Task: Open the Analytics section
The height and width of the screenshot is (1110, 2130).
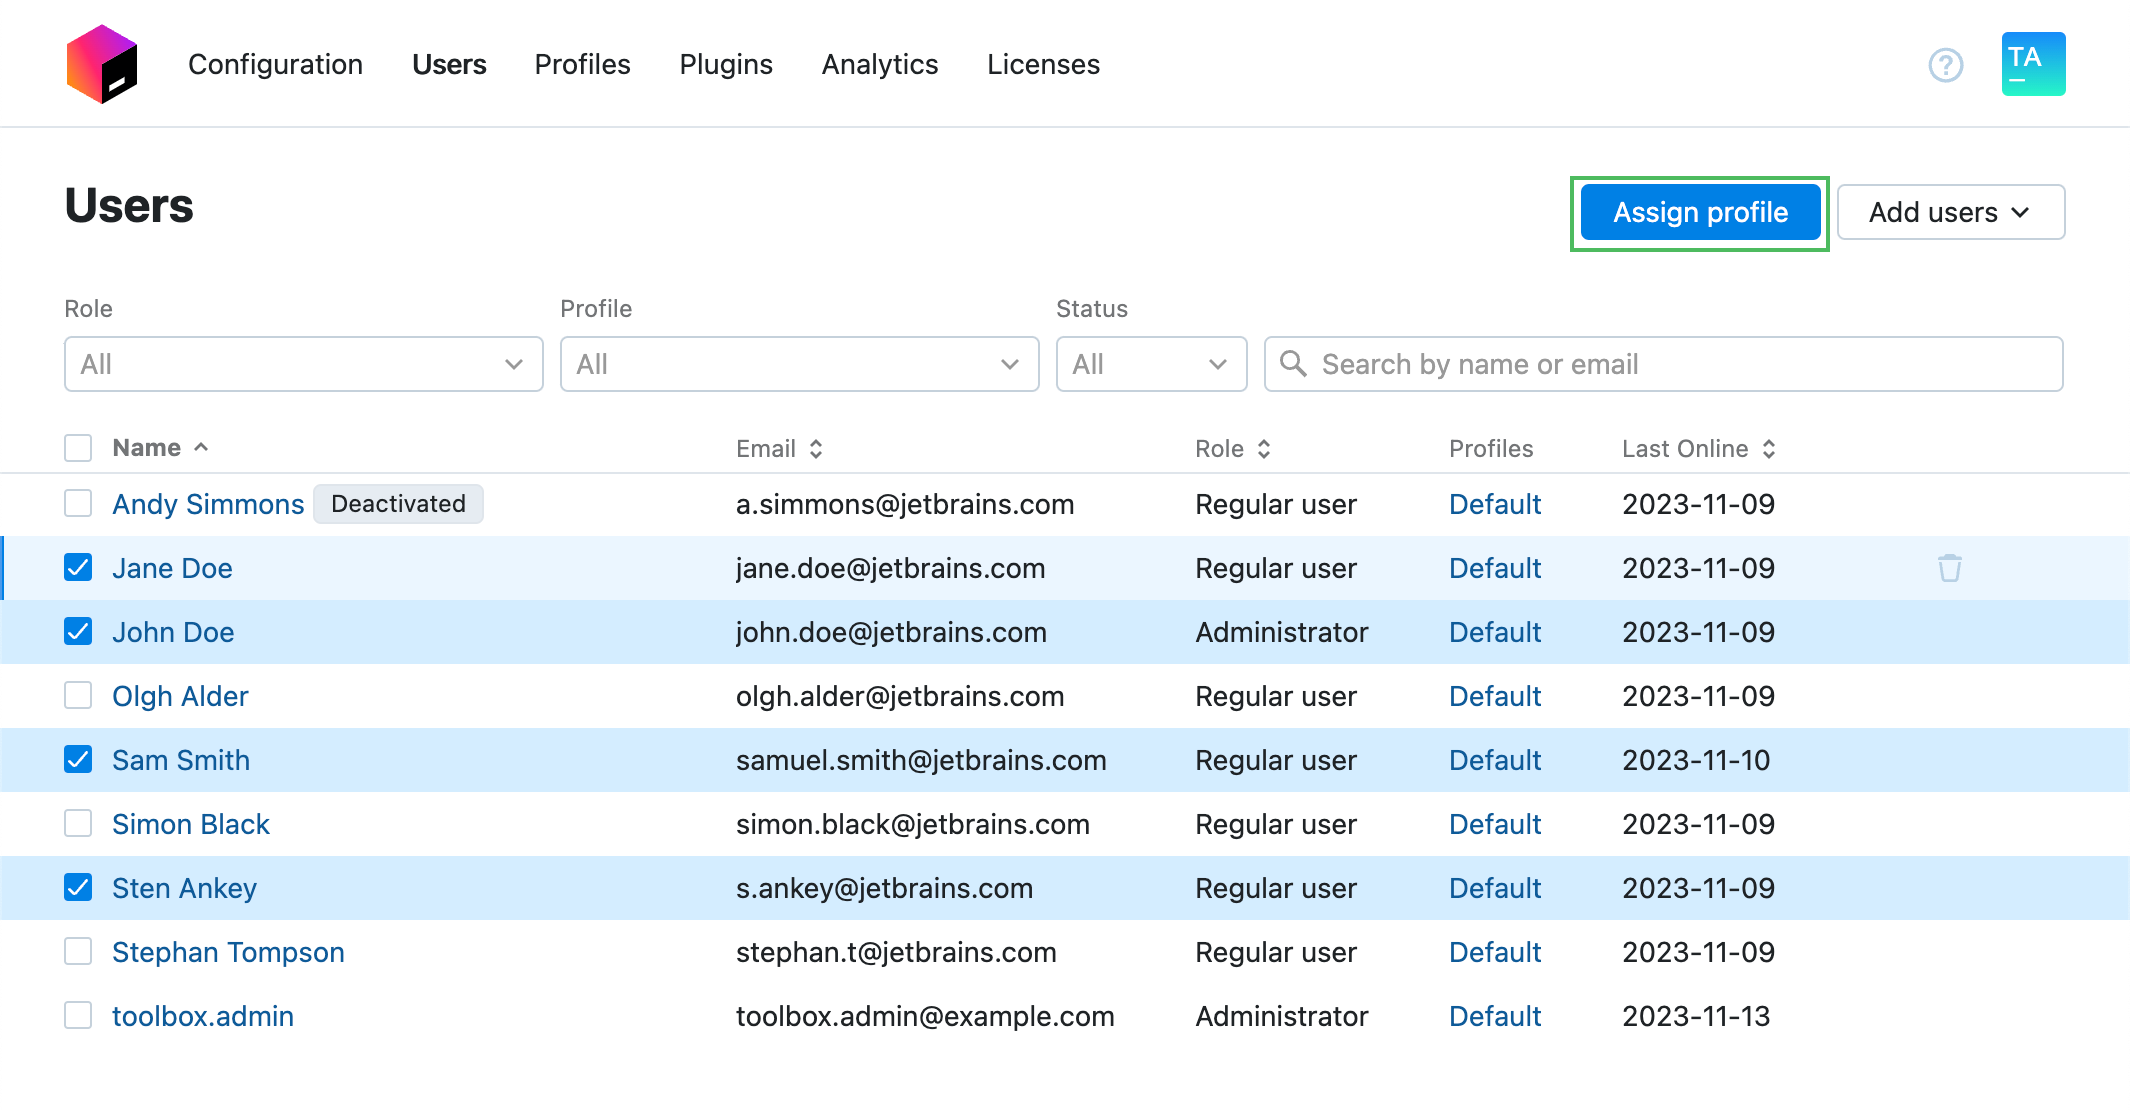Action: coord(879,64)
